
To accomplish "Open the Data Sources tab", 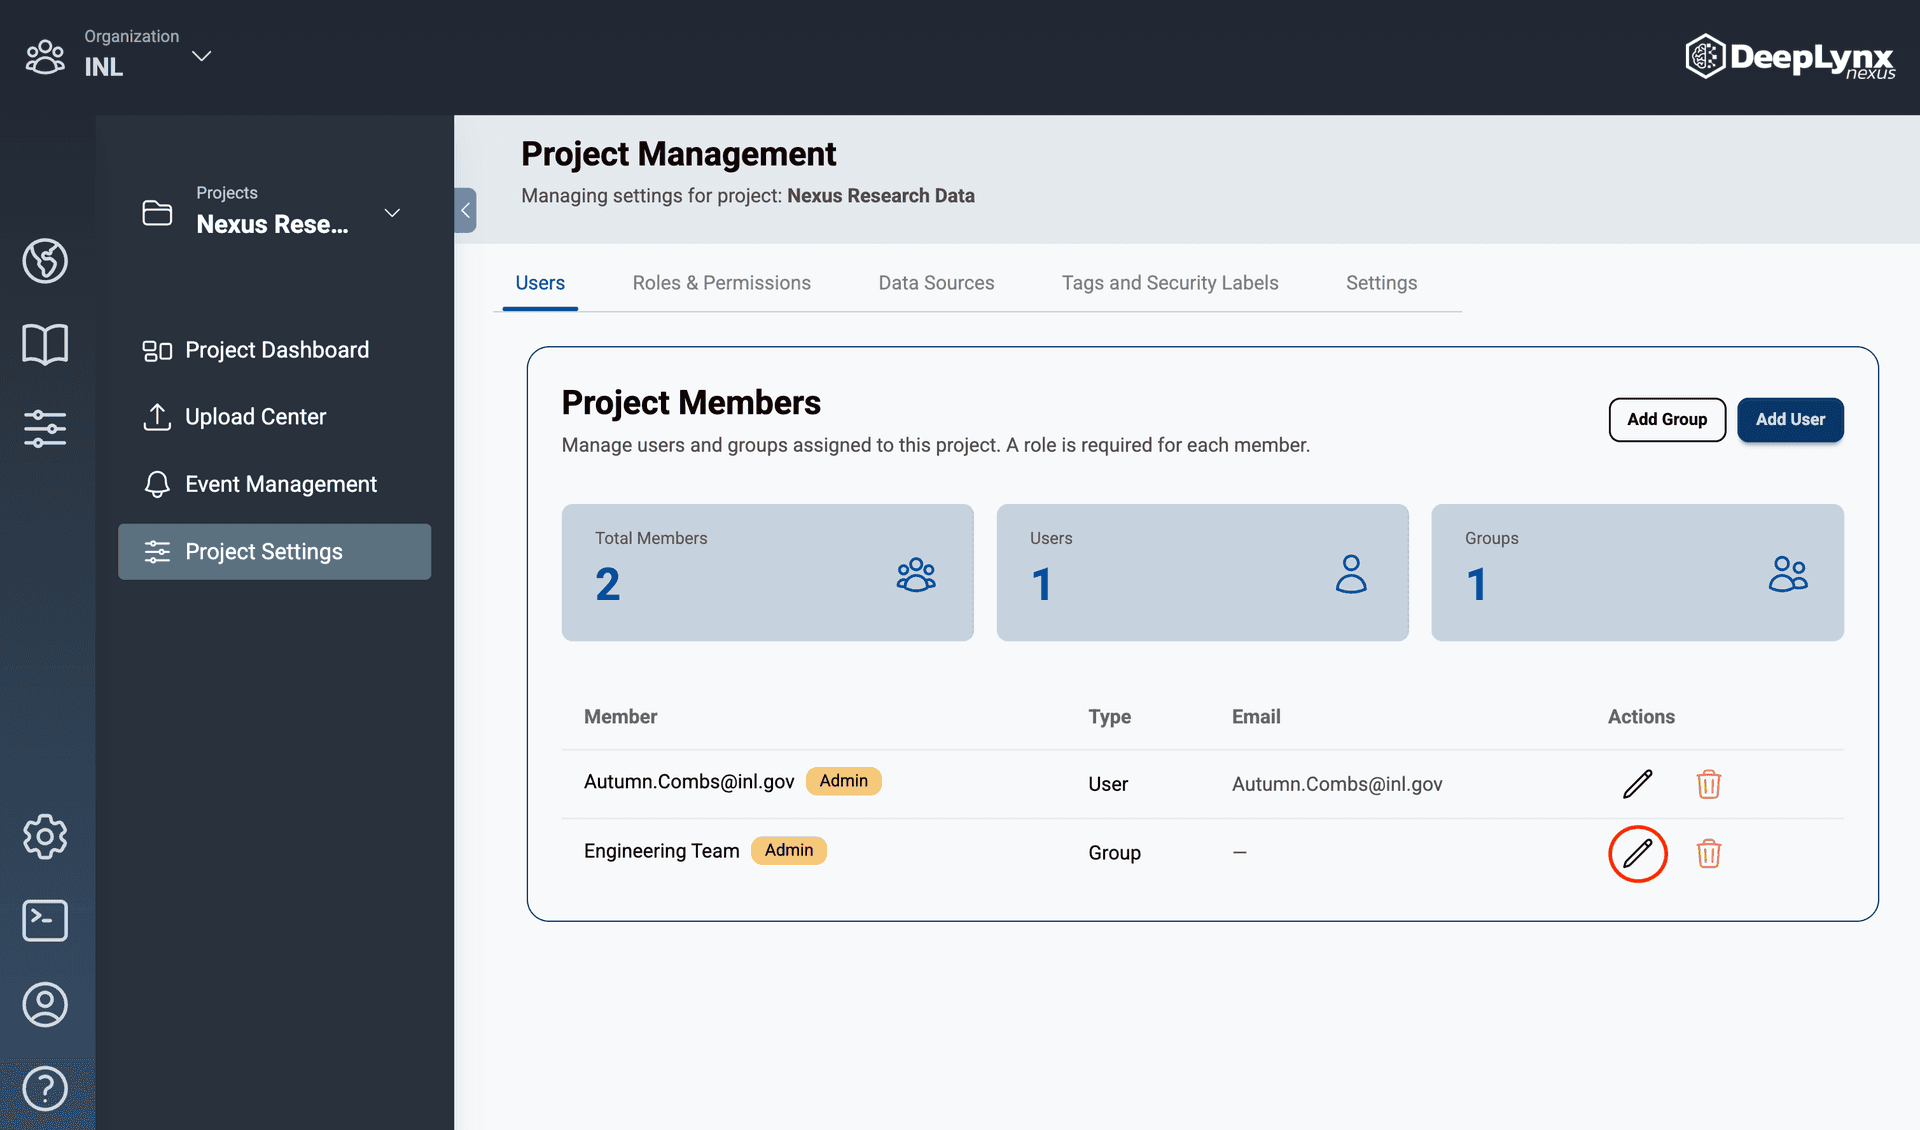I will point(936,283).
